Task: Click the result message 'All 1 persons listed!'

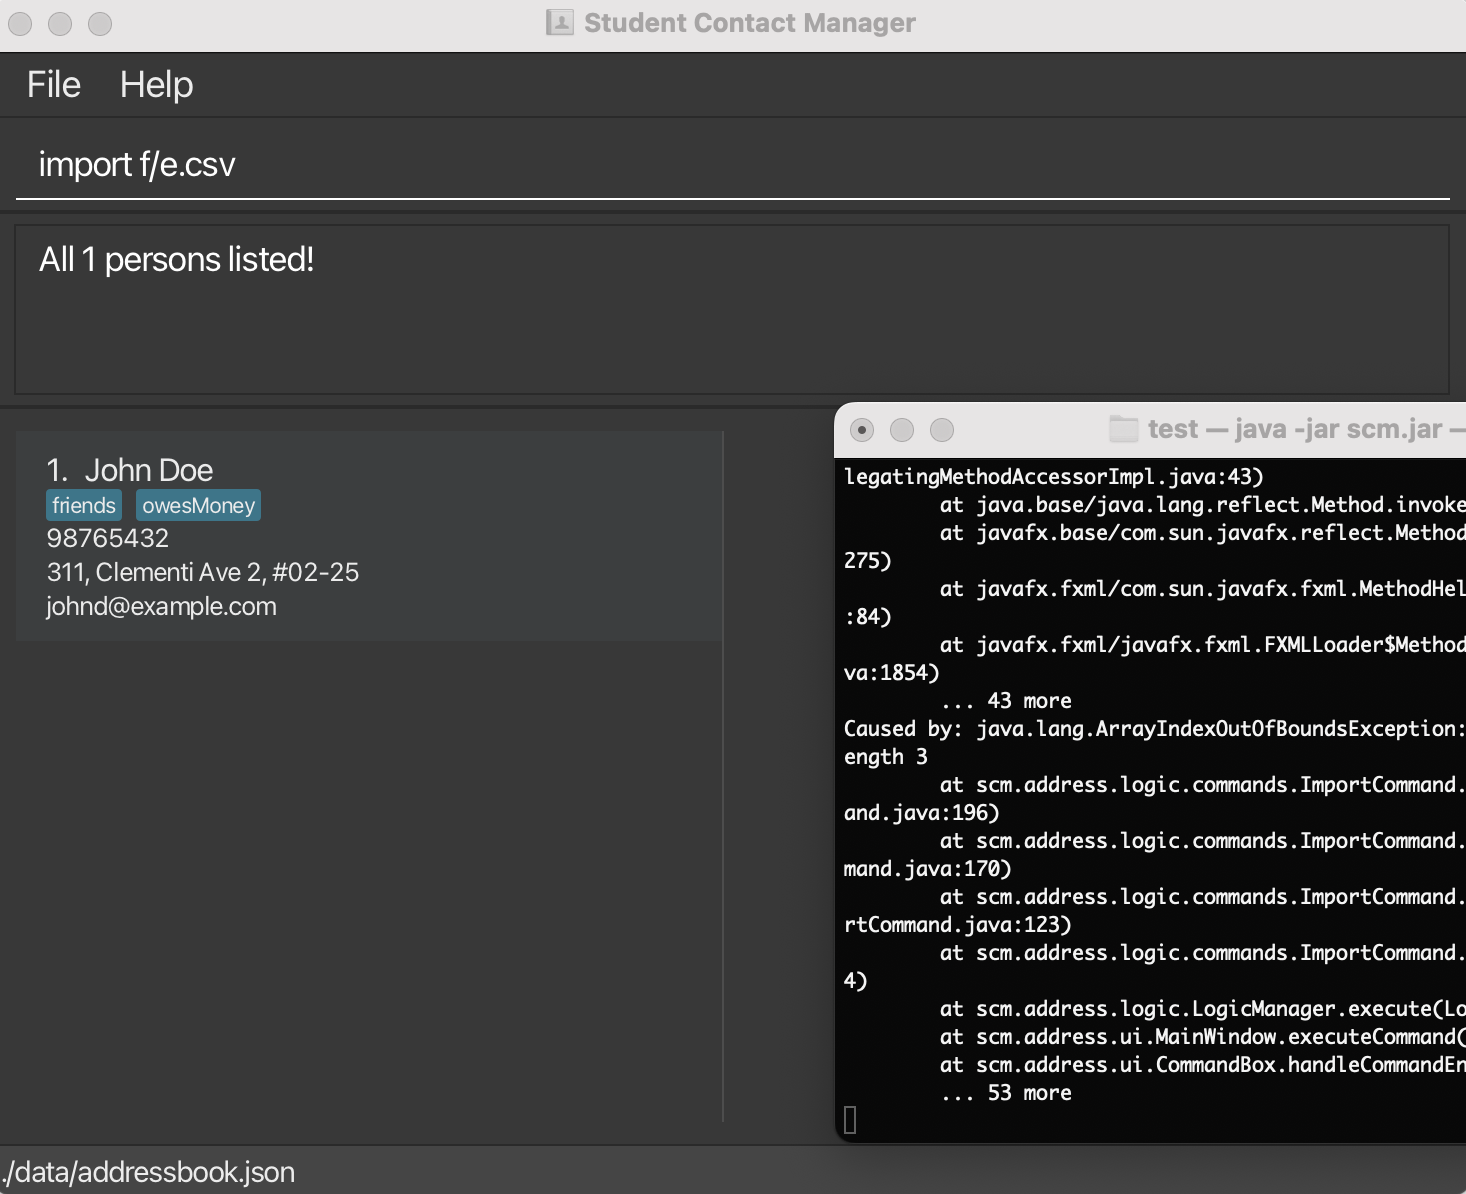Action: tap(176, 260)
